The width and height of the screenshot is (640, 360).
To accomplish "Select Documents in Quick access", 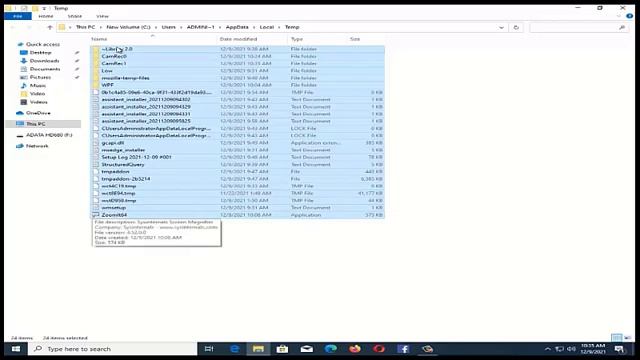I will 45,69.
